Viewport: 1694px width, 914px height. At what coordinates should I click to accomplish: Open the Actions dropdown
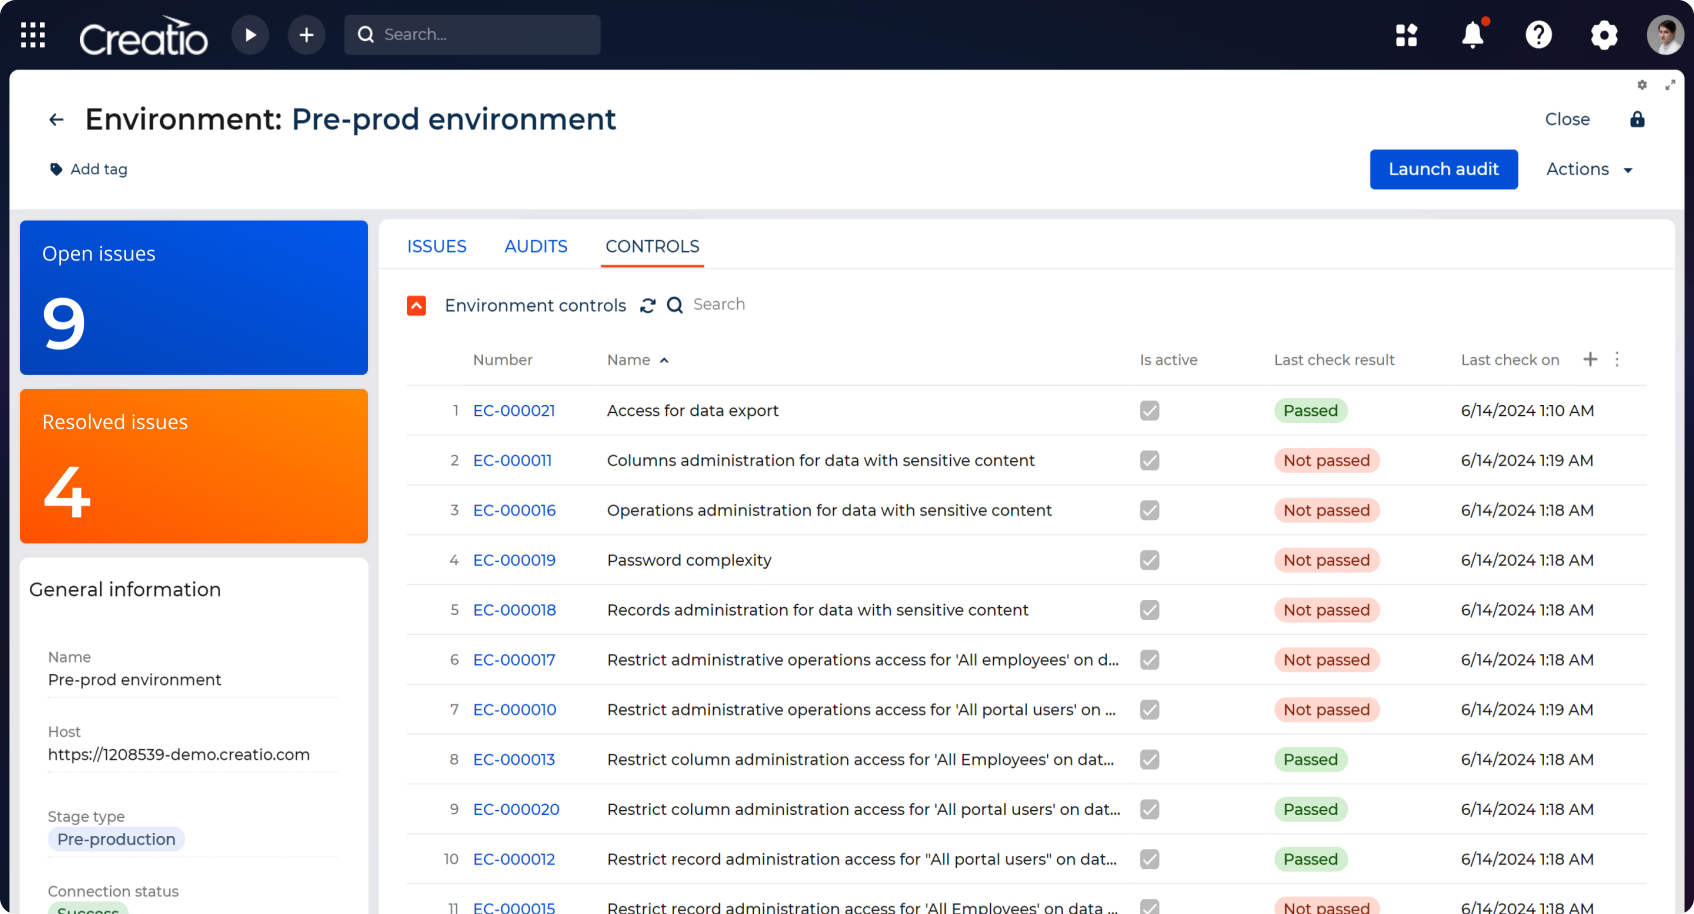1589,169
